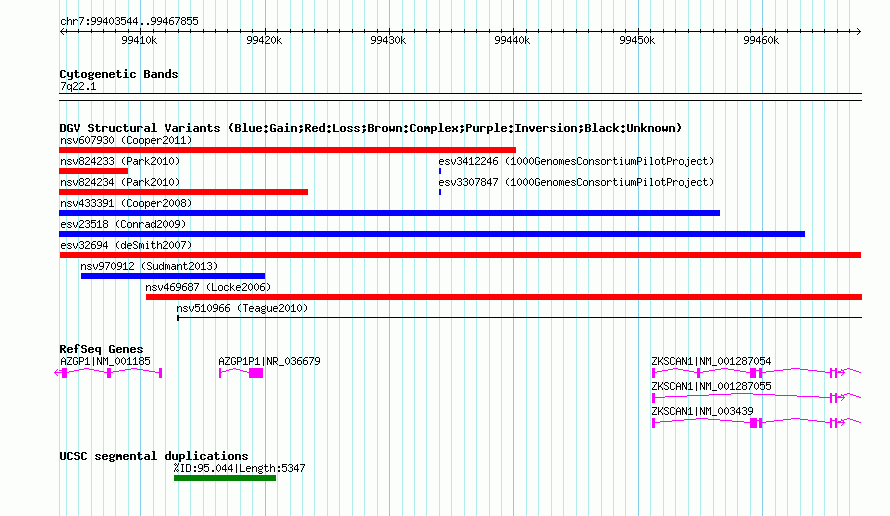890x516 pixels.
Task: Select the ZKSCAN1|NM_001287055 transcript glyph
Action: pos(757,398)
